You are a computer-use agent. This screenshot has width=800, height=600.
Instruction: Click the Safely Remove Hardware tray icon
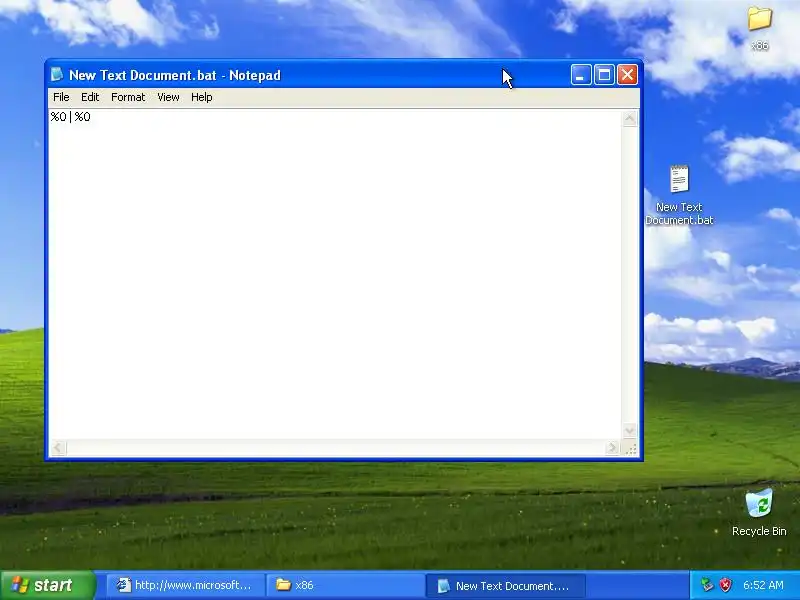pyautogui.click(x=707, y=585)
